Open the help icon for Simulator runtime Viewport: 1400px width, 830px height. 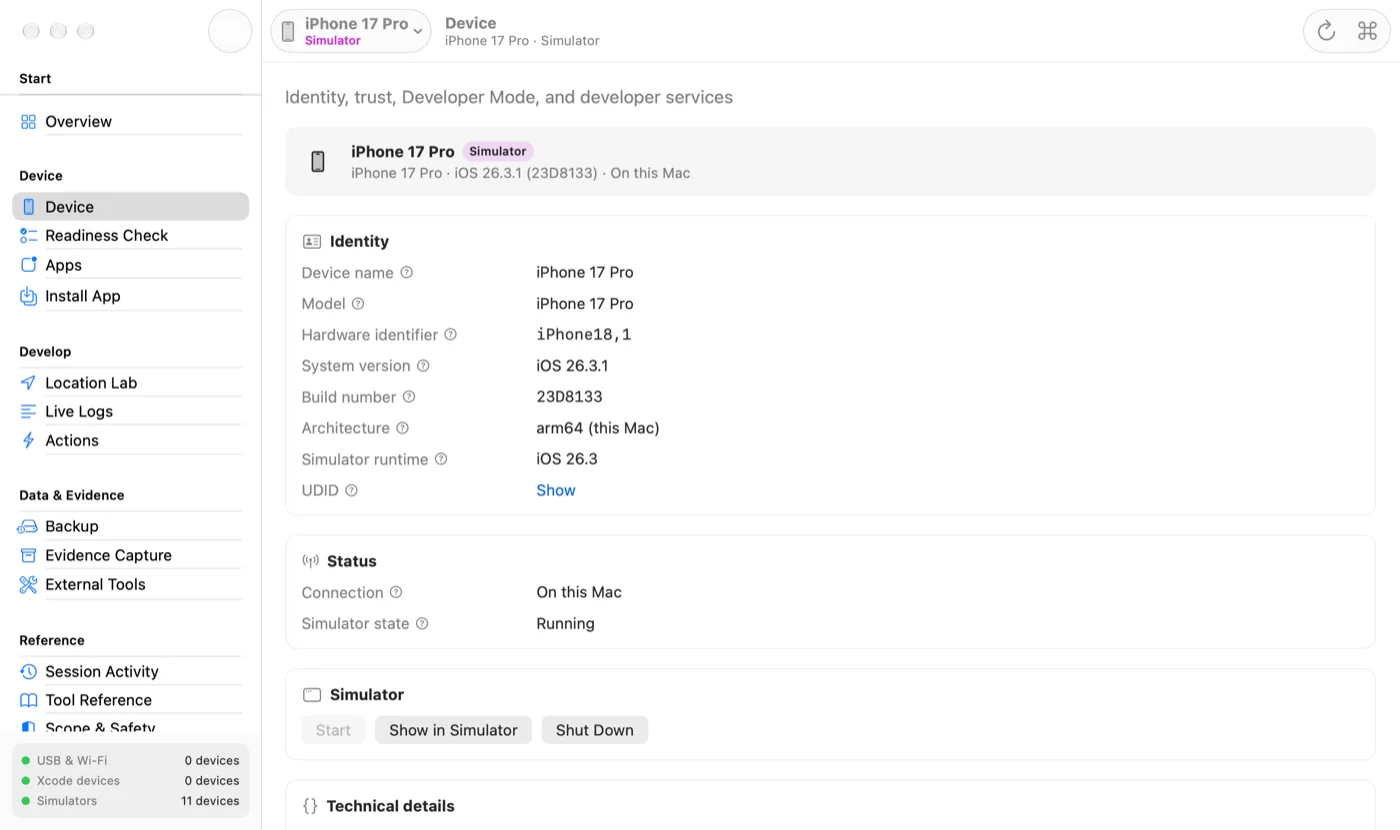tap(441, 459)
